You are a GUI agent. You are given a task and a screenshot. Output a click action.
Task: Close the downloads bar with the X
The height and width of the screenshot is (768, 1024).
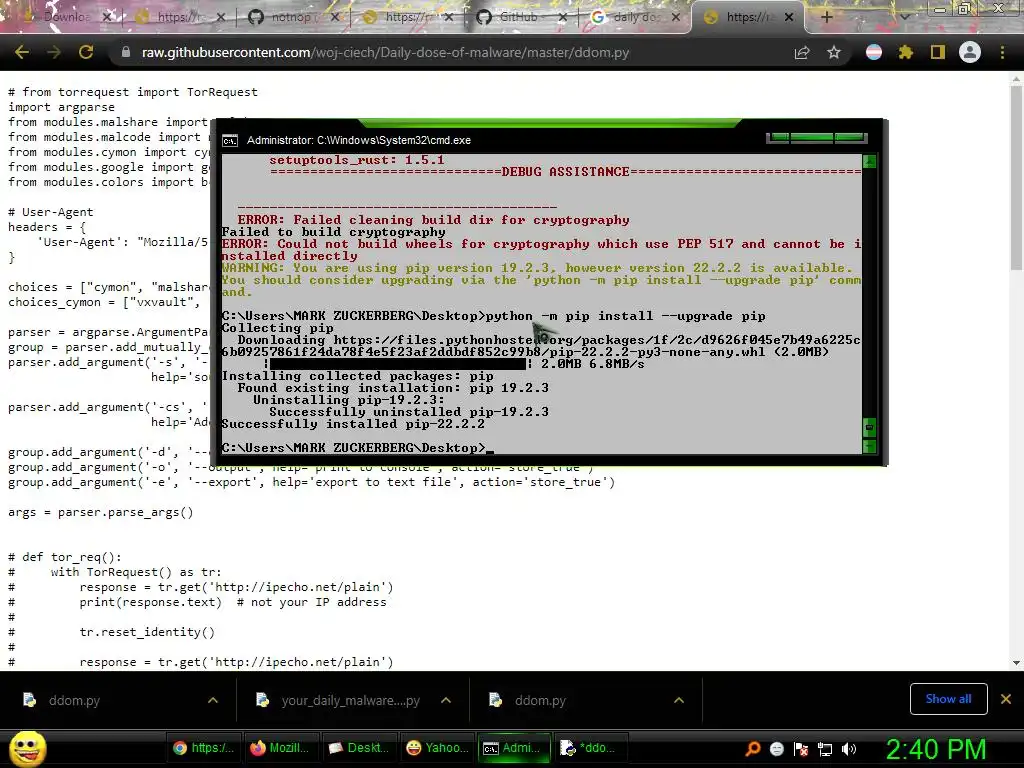[x=1006, y=699]
